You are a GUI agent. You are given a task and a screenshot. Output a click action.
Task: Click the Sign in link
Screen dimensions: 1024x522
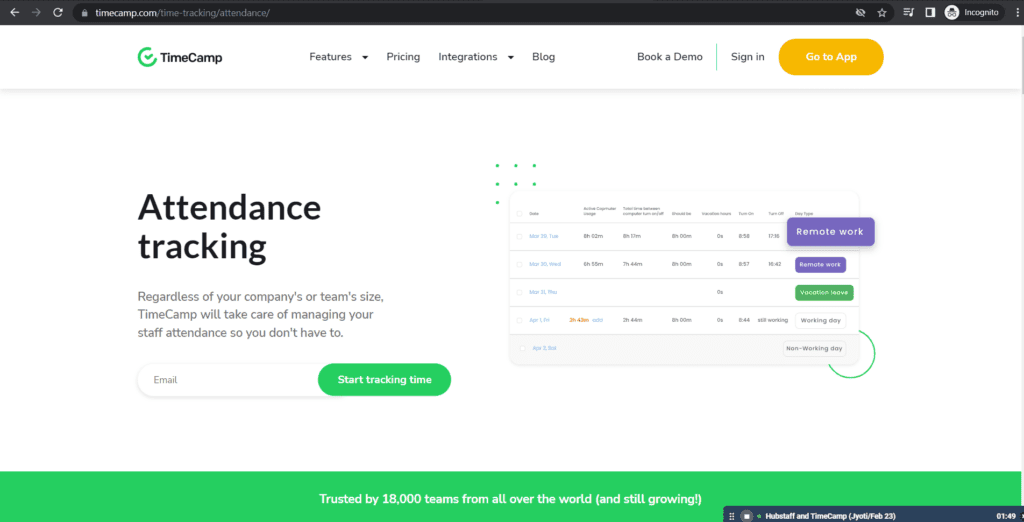click(748, 57)
